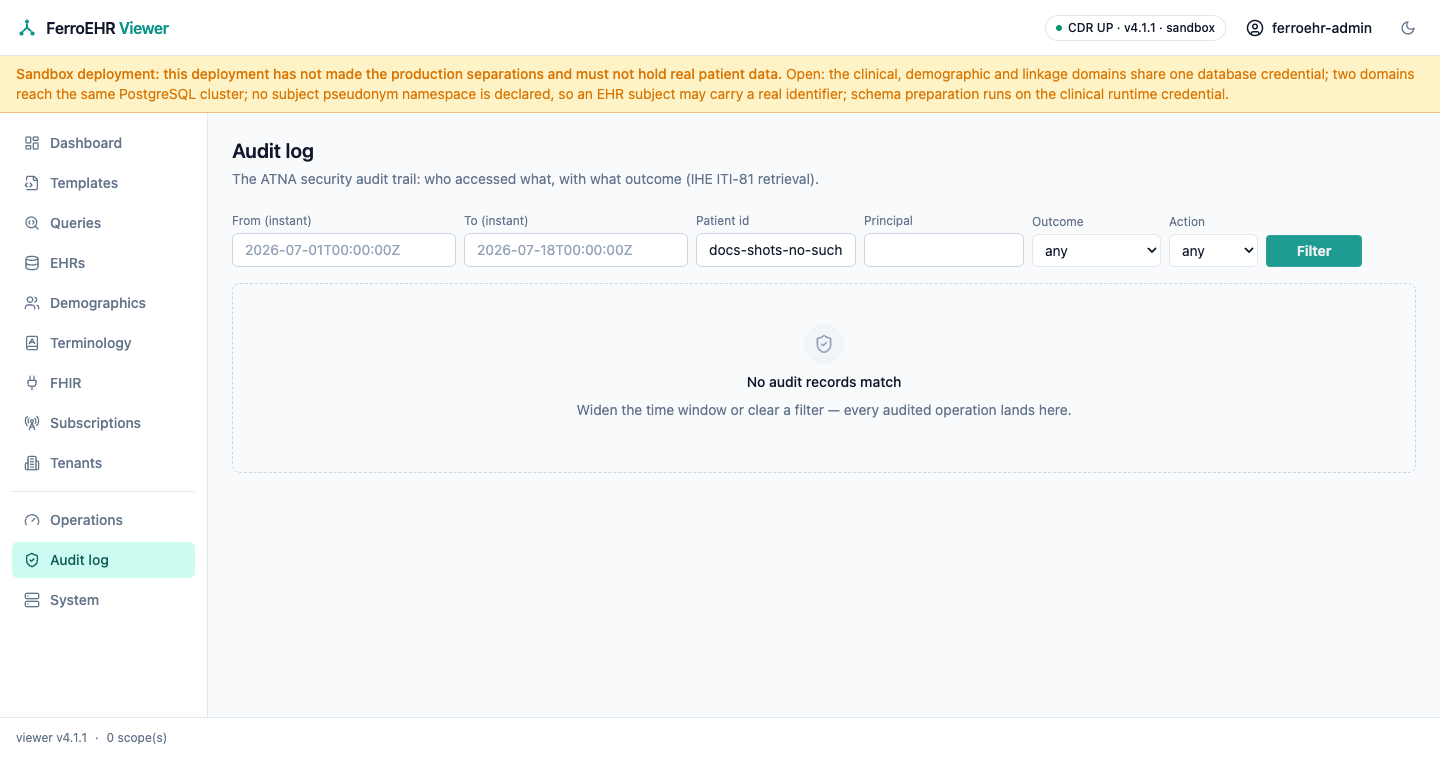
Task: Click the FHIR plug icon
Action: [x=32, y=383]
